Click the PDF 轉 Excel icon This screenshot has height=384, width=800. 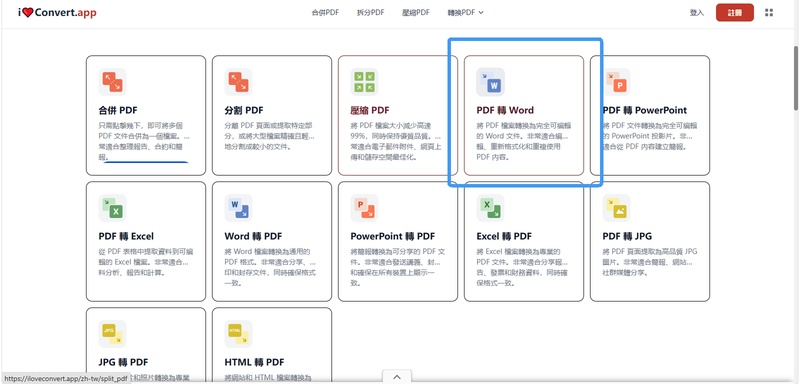(x=112, y=208)
